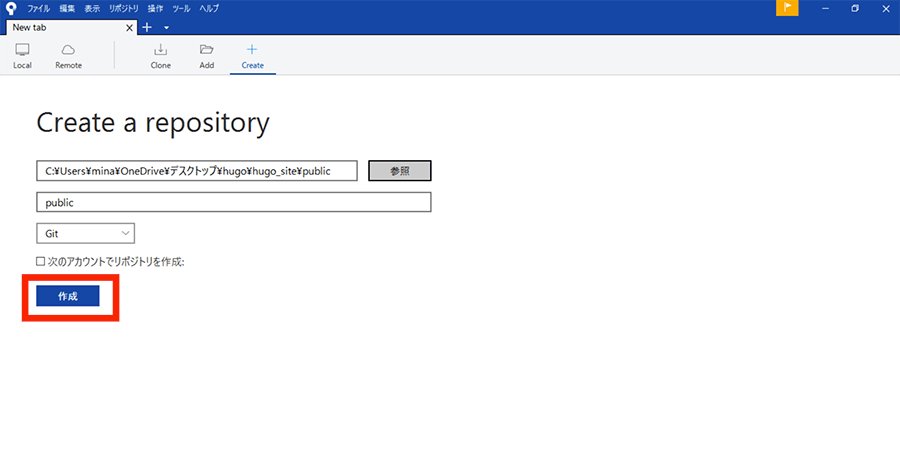Open the tab list dropdown arrow

click(166, 28)
